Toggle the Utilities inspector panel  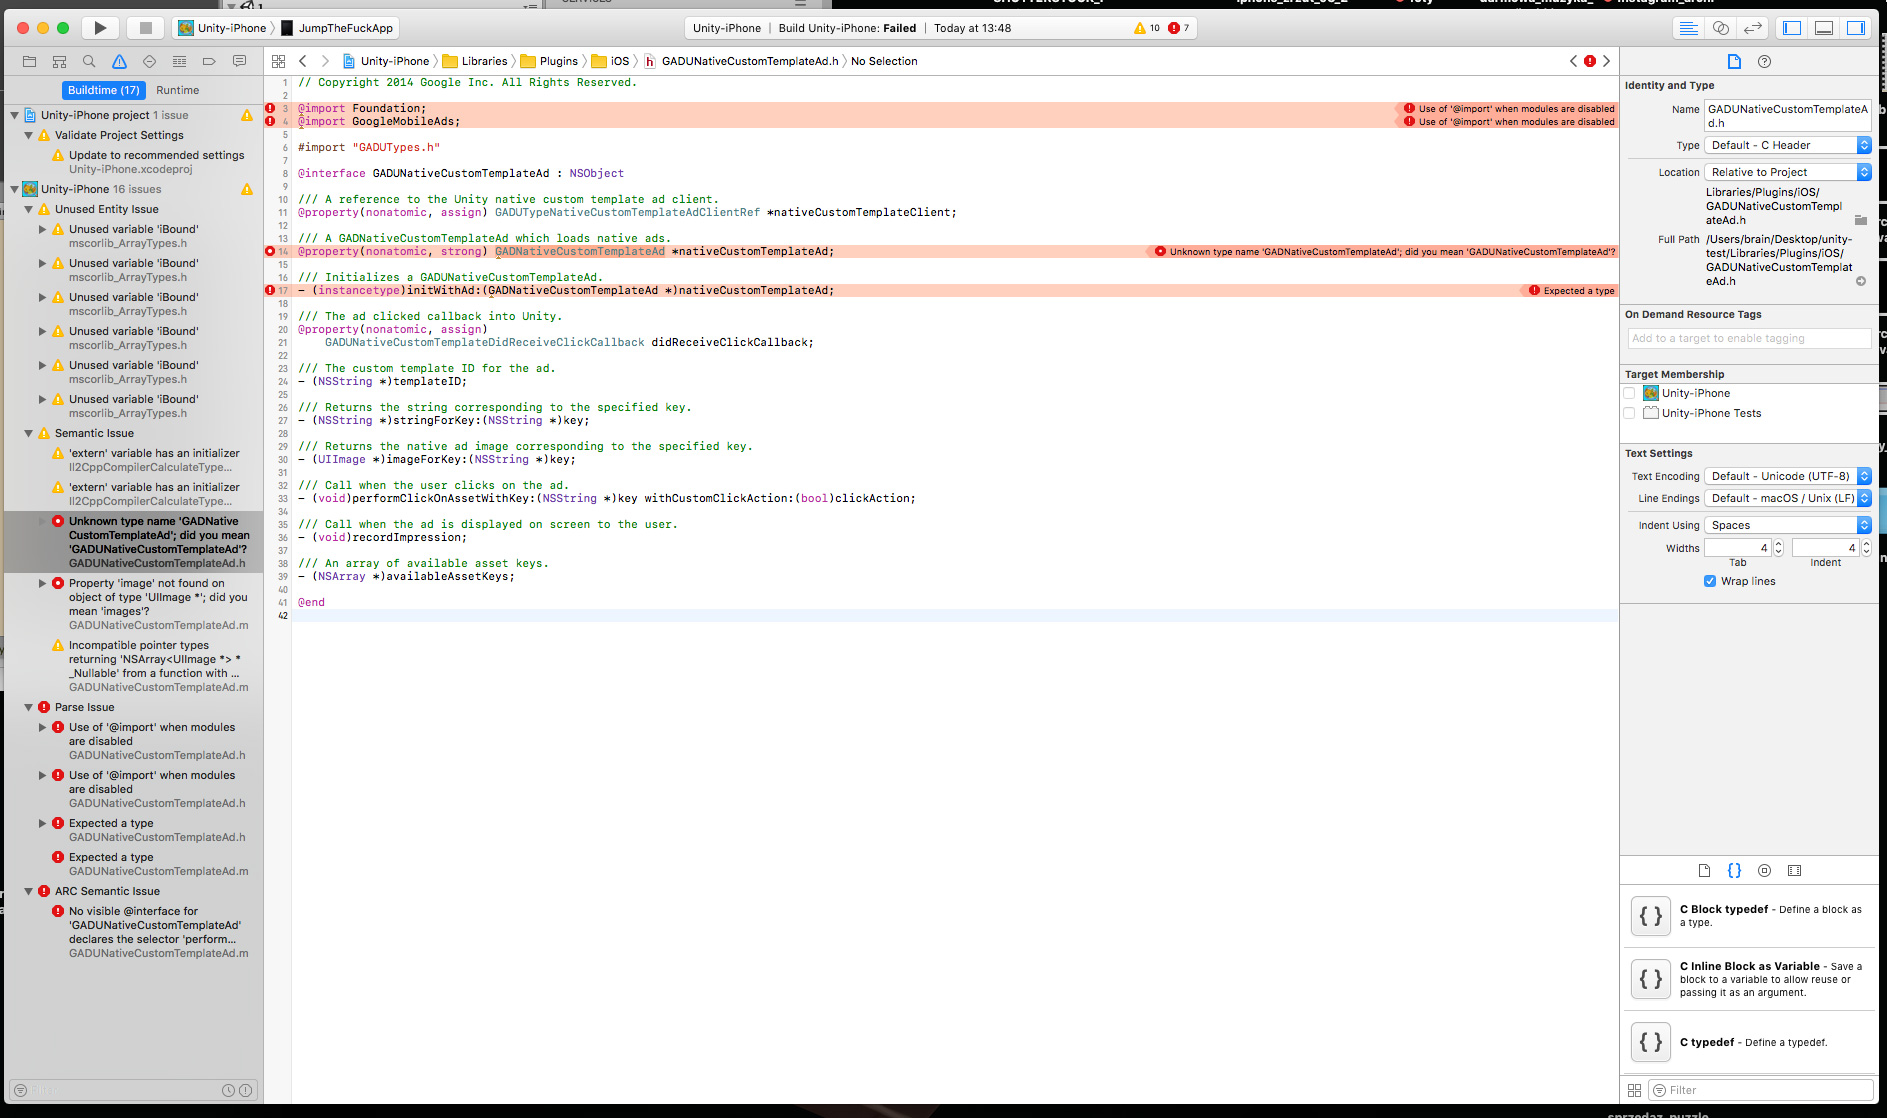pos(1856,28)
